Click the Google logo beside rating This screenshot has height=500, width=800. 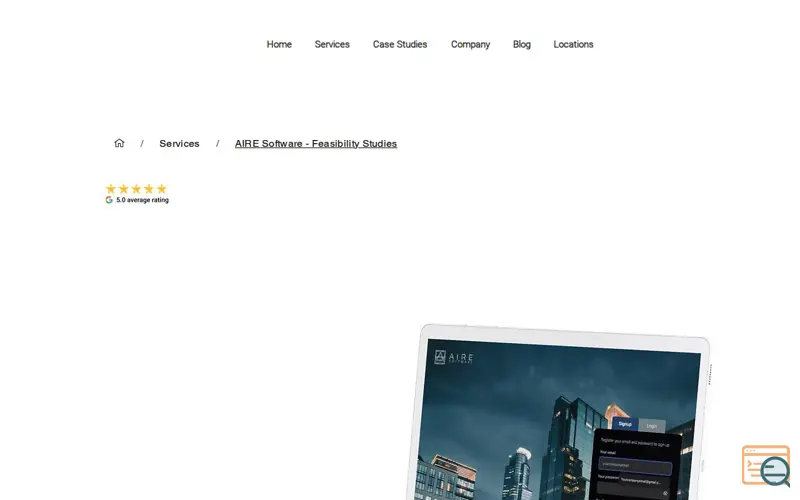tap(109, 200)
